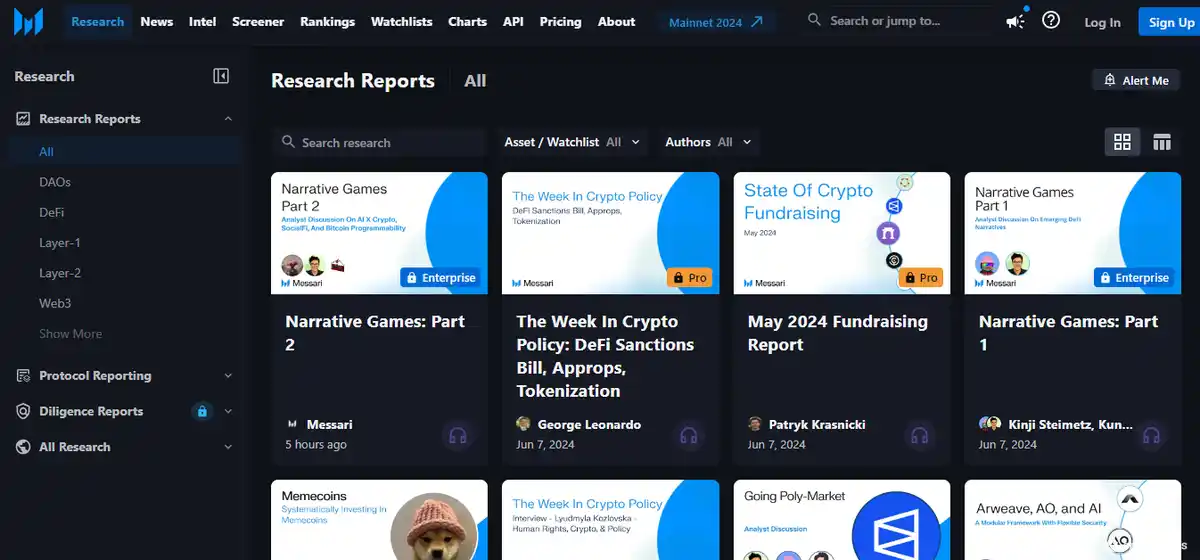Screen dimensions: 1200x560
Task: Open the Intel nav item
Action: click(x=202, y=21)
